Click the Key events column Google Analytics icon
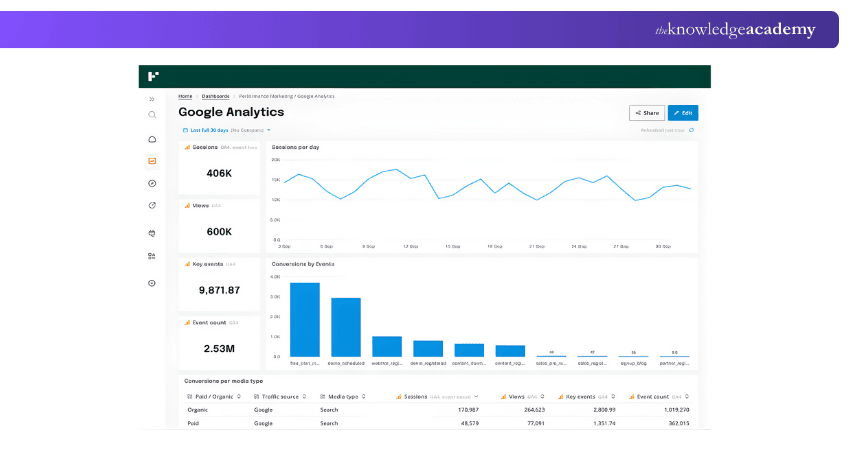Viewport: 850px width, 450px height. click(561, 397)
